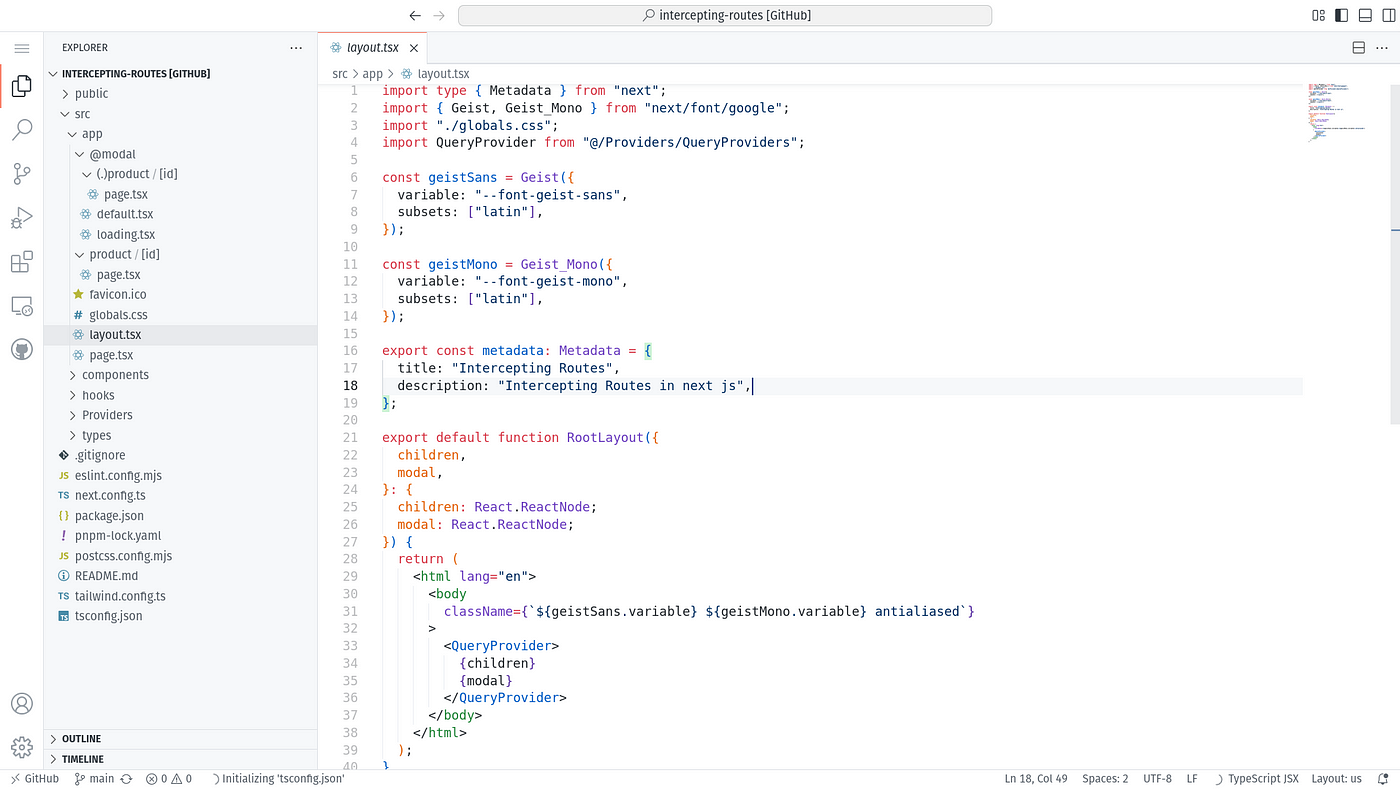Go back with the left arrow
Screen dimensions: 1400x789
(x=416, y=15)
